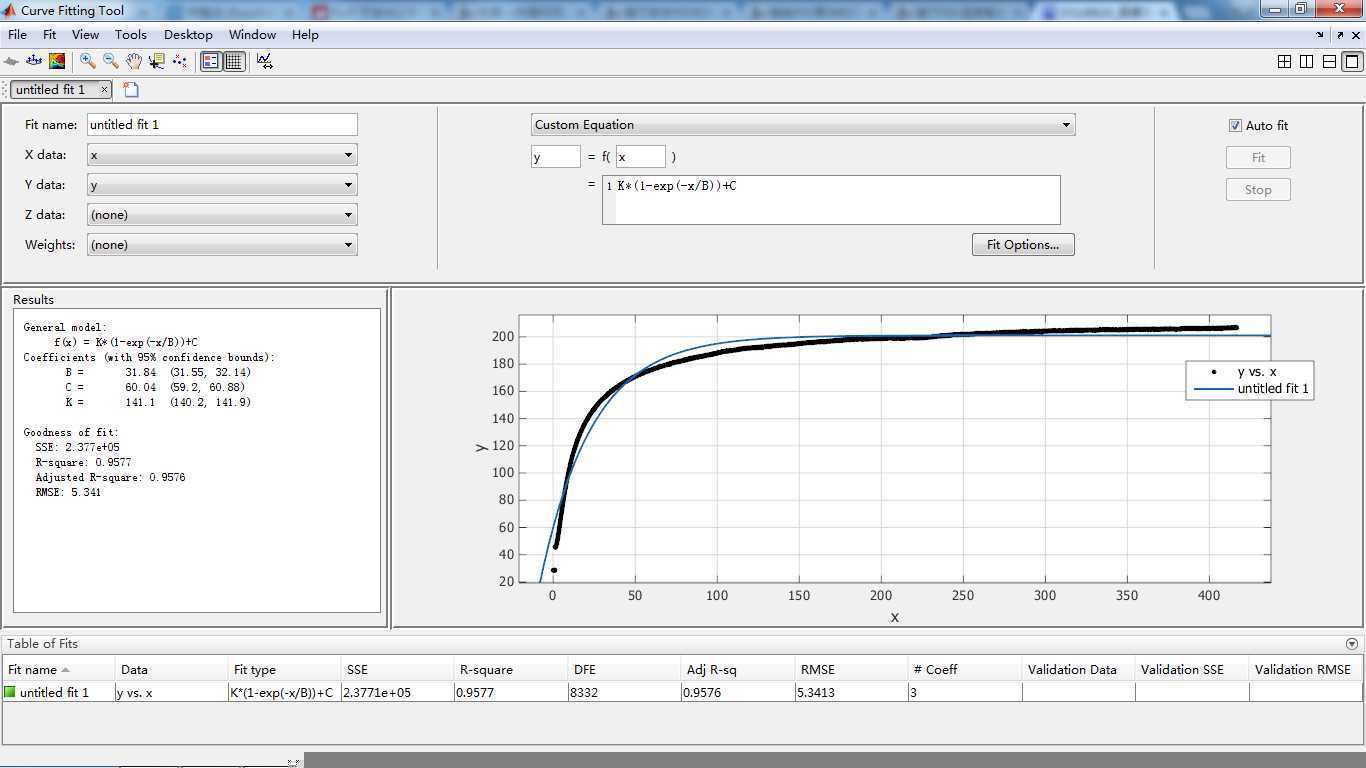Toggle the Legend toolbar button
The image size is (1366, 768).
[211, 61]
